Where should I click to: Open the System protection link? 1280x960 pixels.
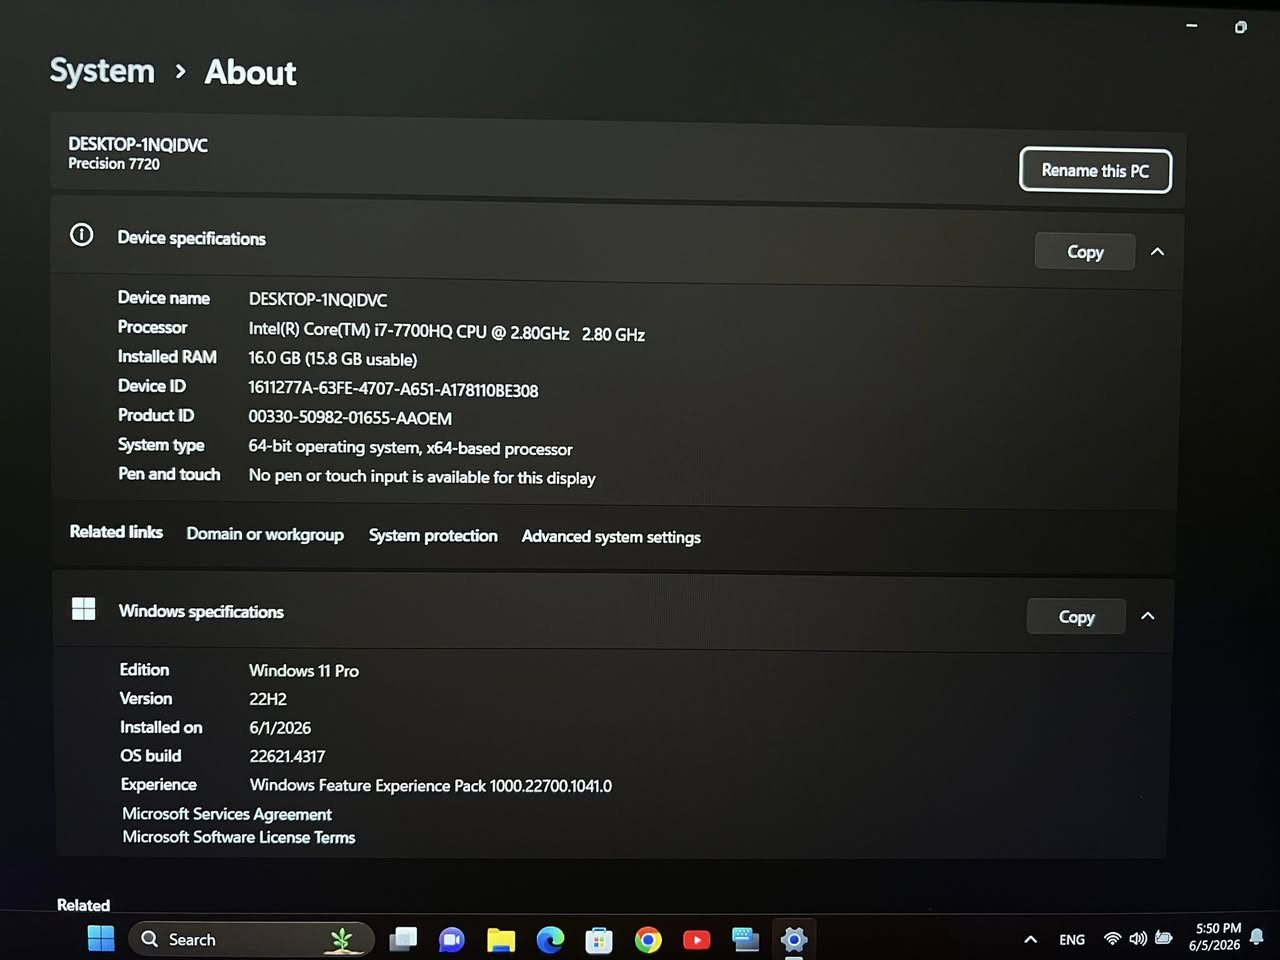(x=433, y=536)
